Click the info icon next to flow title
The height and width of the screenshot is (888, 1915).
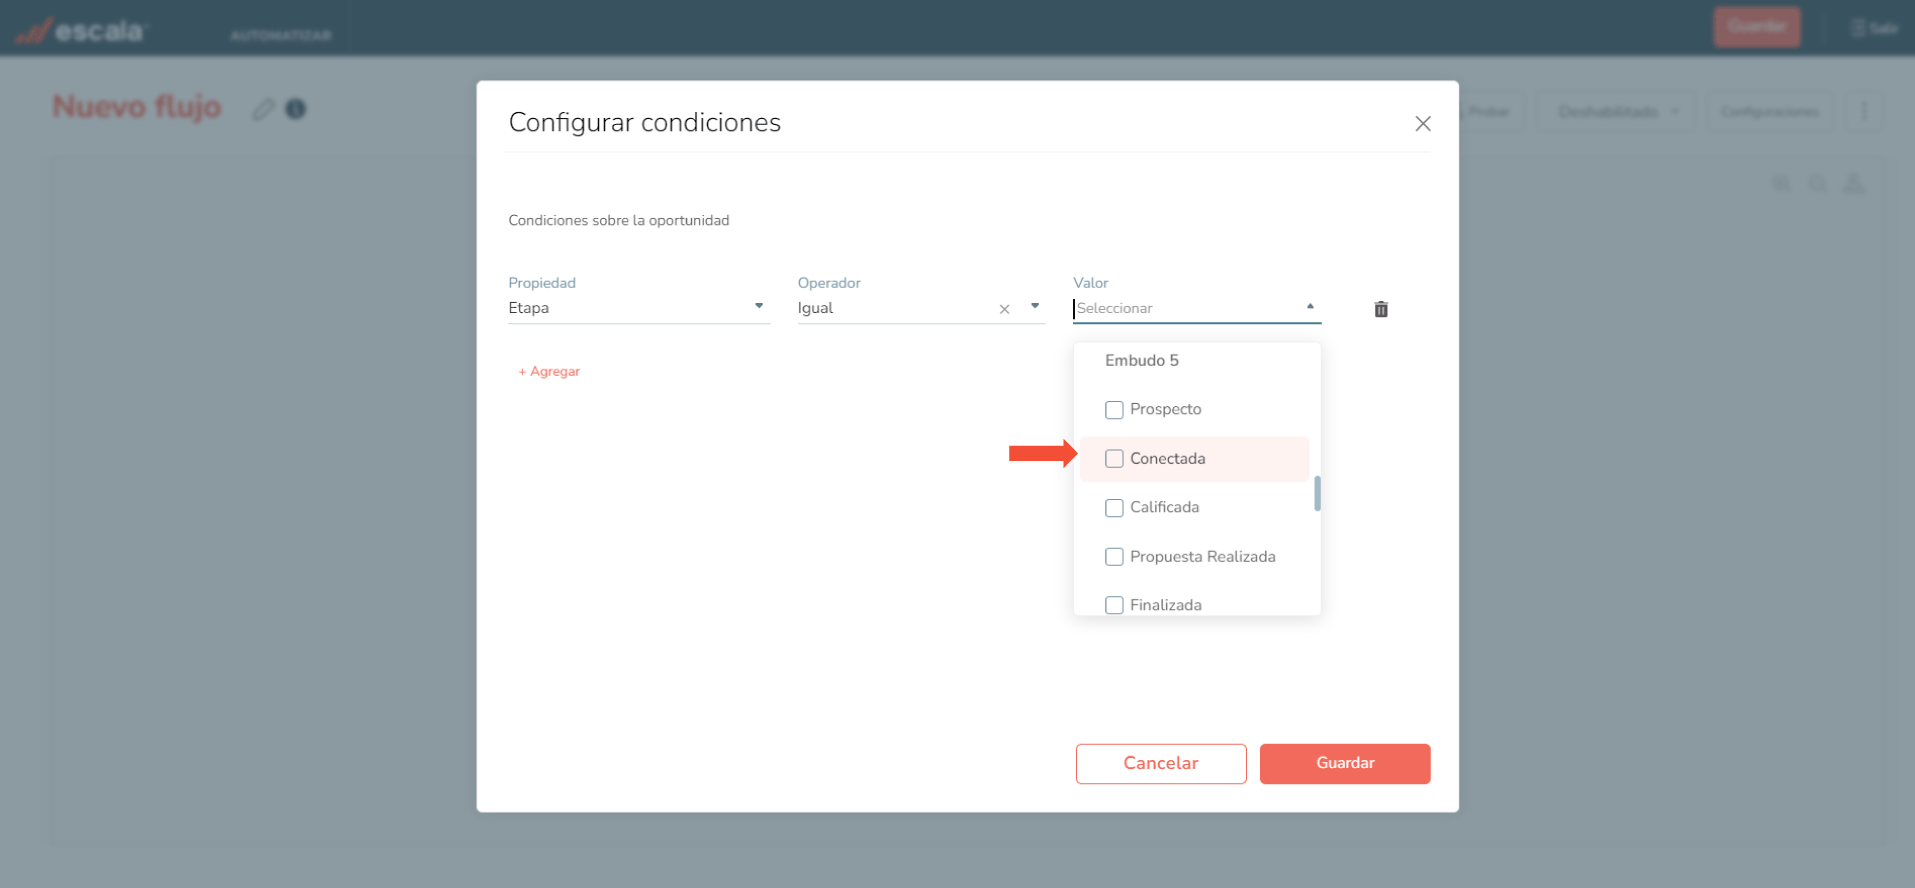[296, 109]
